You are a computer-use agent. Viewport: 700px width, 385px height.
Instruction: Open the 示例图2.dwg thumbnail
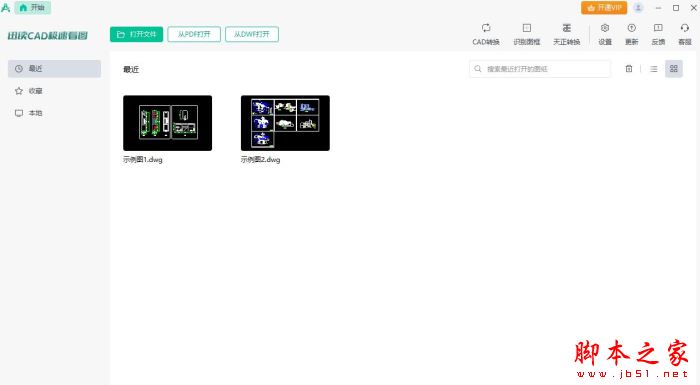(x=285, y=123)
